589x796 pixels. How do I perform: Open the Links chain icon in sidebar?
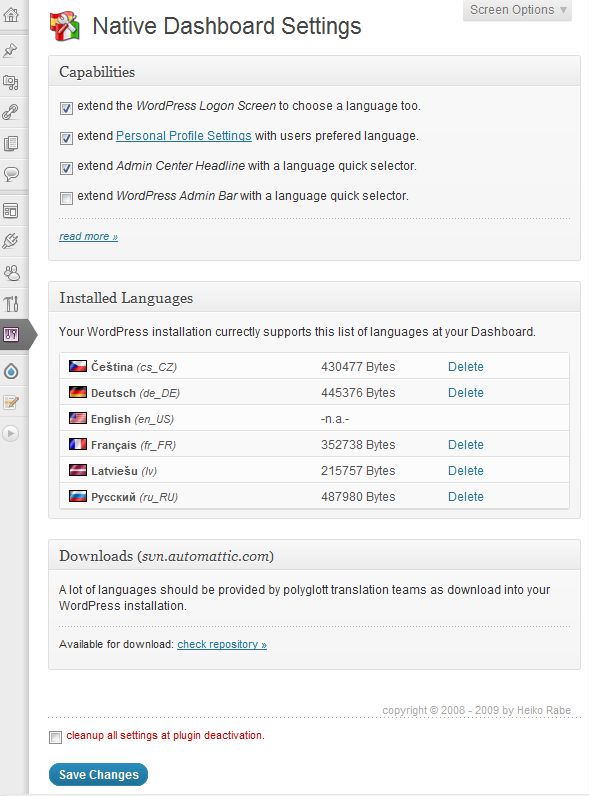[x=11, y=112]
